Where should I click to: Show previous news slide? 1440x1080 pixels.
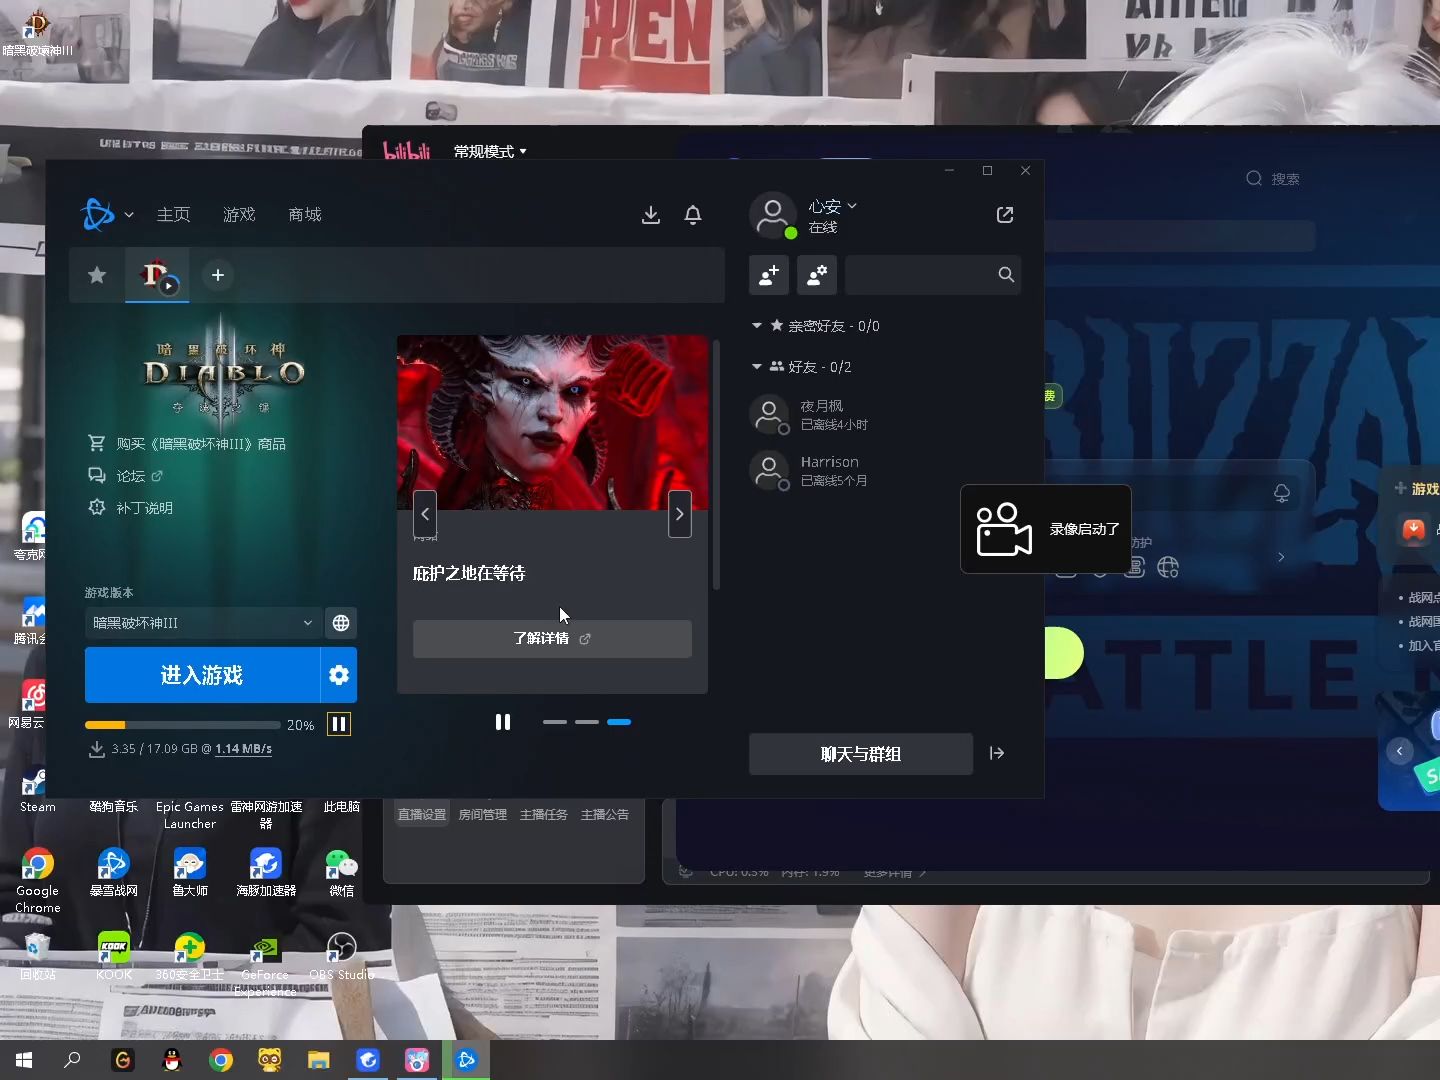[x=425, y=514]
